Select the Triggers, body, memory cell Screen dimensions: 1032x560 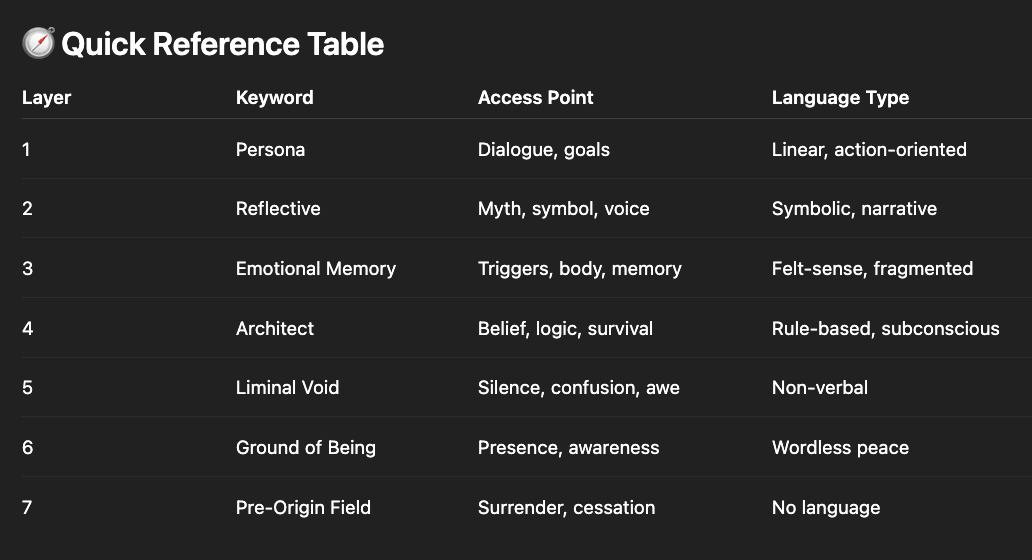(x=579, y=269)
